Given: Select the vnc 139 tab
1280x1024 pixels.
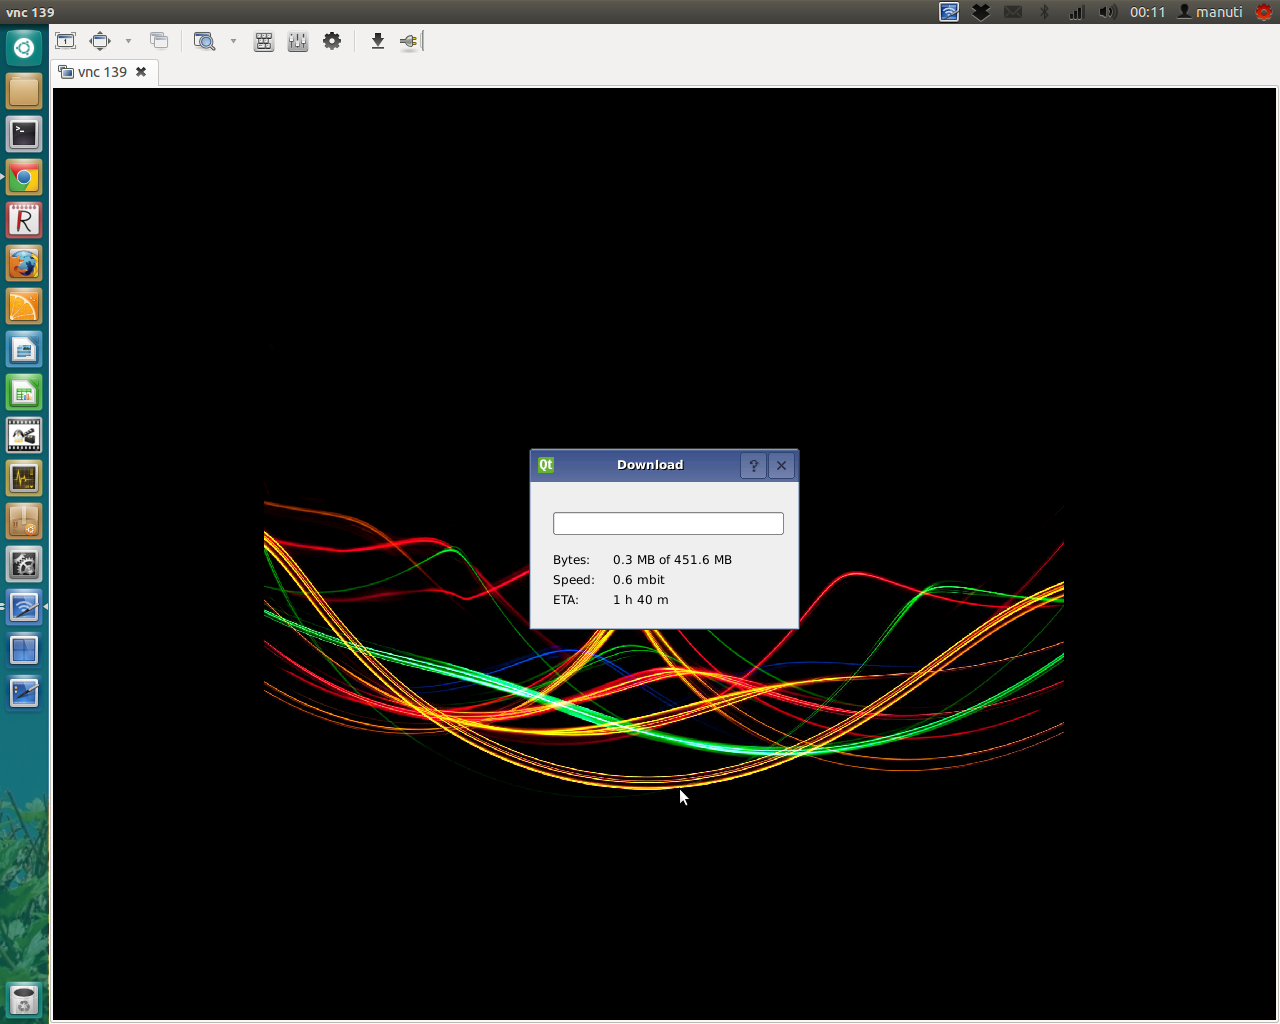Looking at the screenshot, I should pyautogui.click(x=102, y=72).
